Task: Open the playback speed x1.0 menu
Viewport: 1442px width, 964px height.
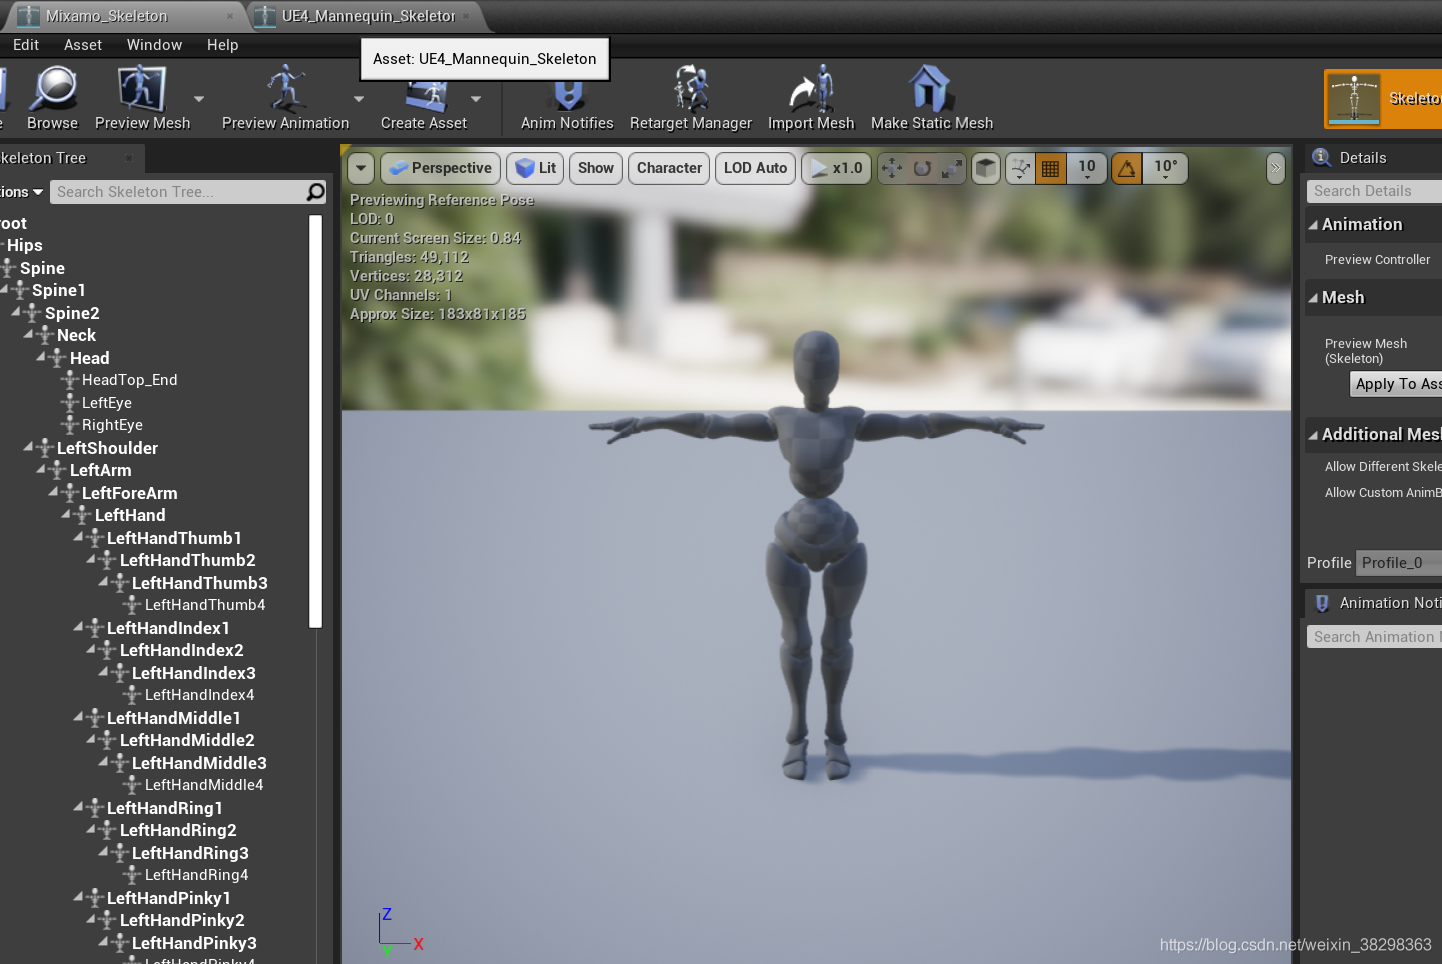Action: (x=836, y=168)
